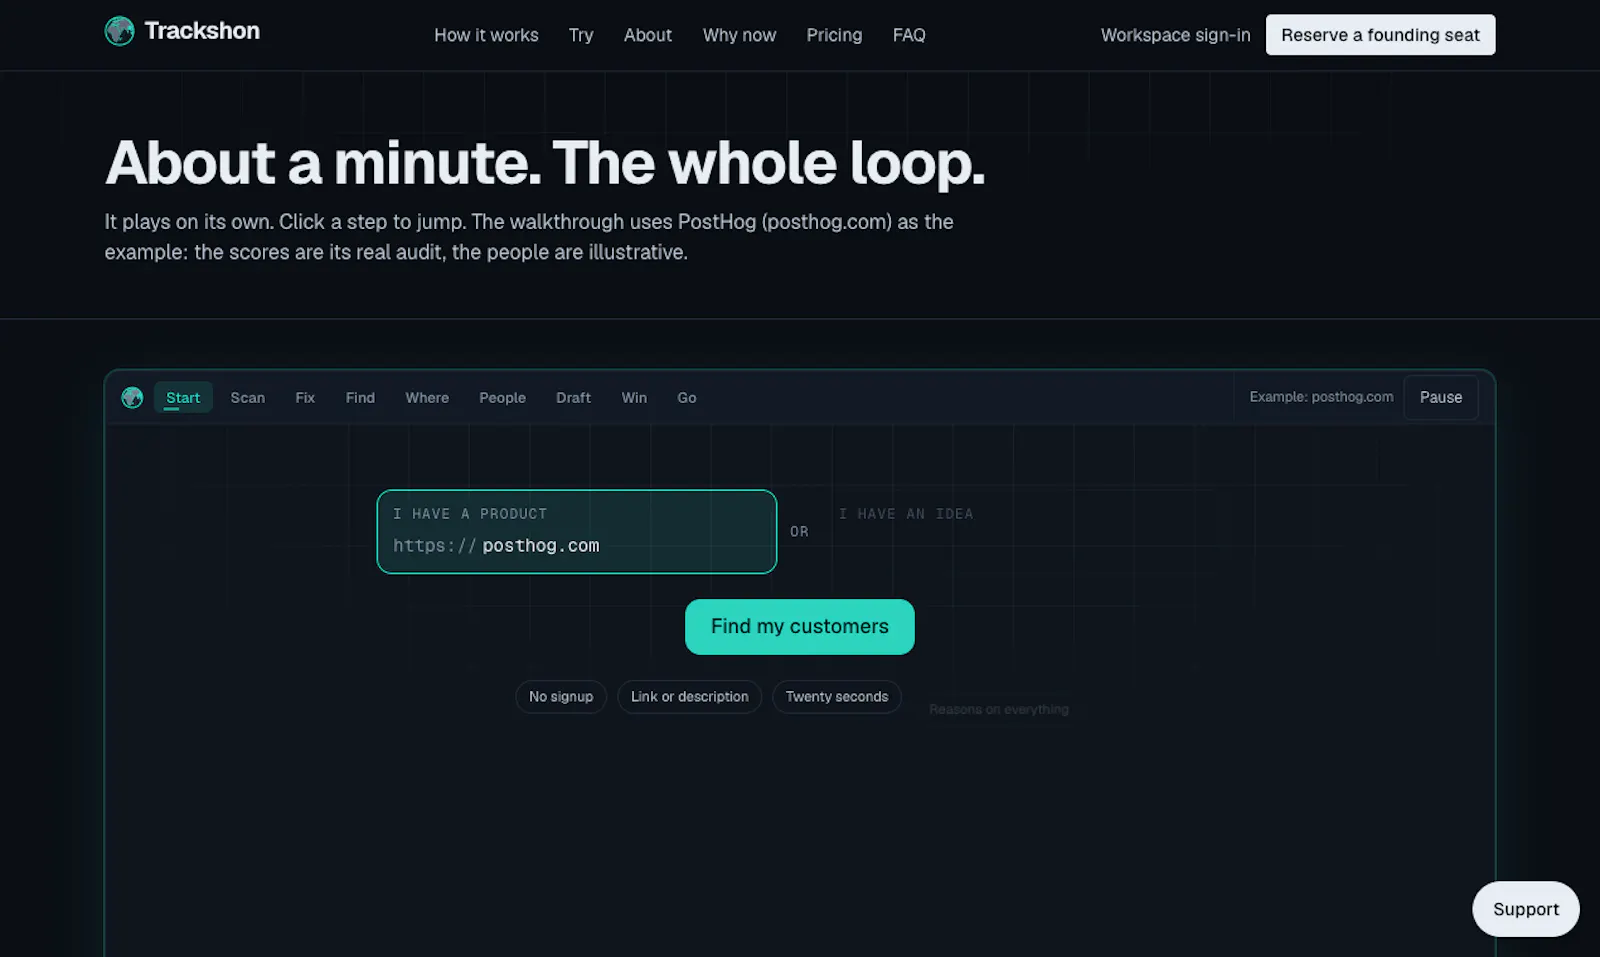
Task: Open the How it works nav link
Action: click(x=486, y=35)
